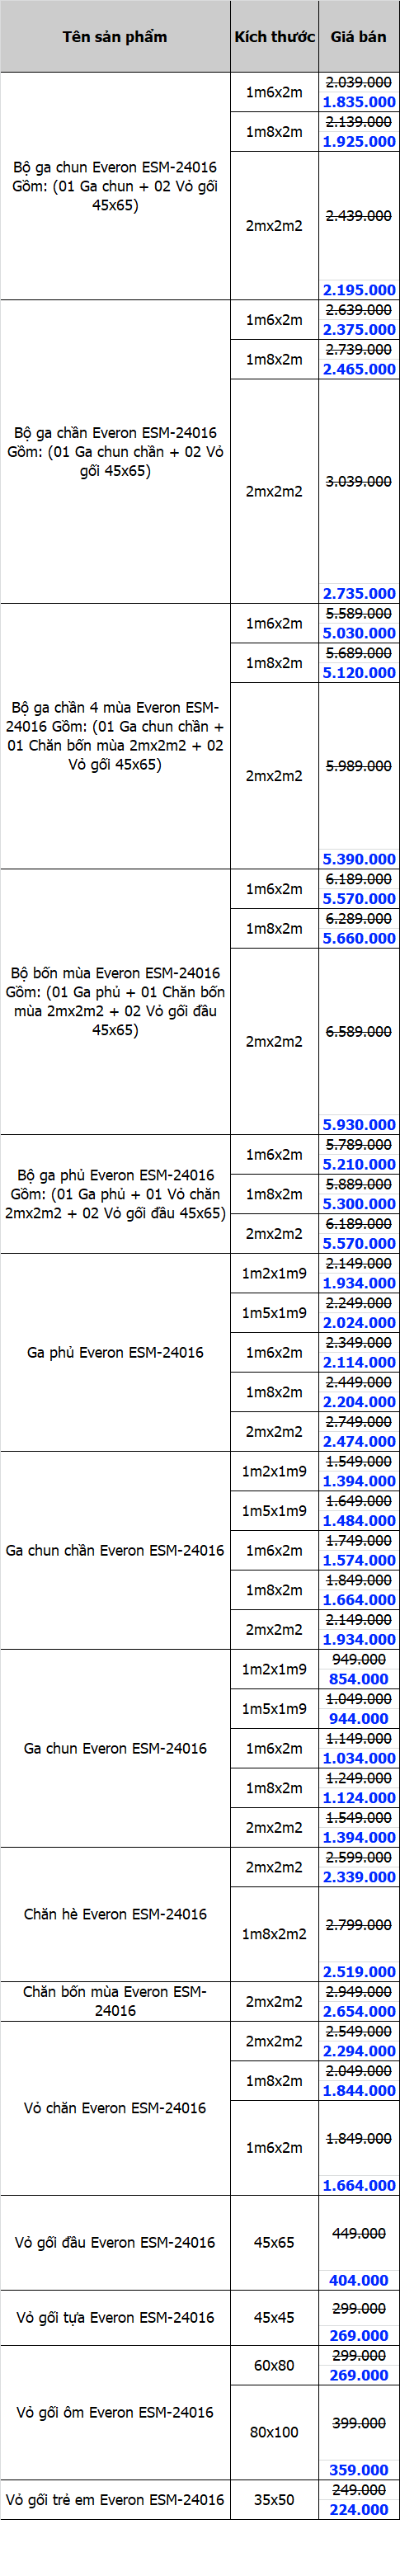The width and height of the screenshot is (400, 2576).
Task: Click the size cell 80x100
Action: tap(274, 2432)
